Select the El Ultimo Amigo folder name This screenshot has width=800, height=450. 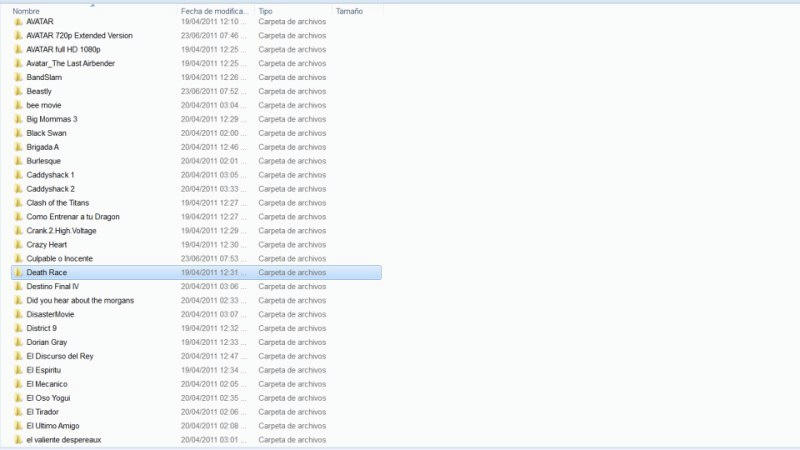point(53,426)
